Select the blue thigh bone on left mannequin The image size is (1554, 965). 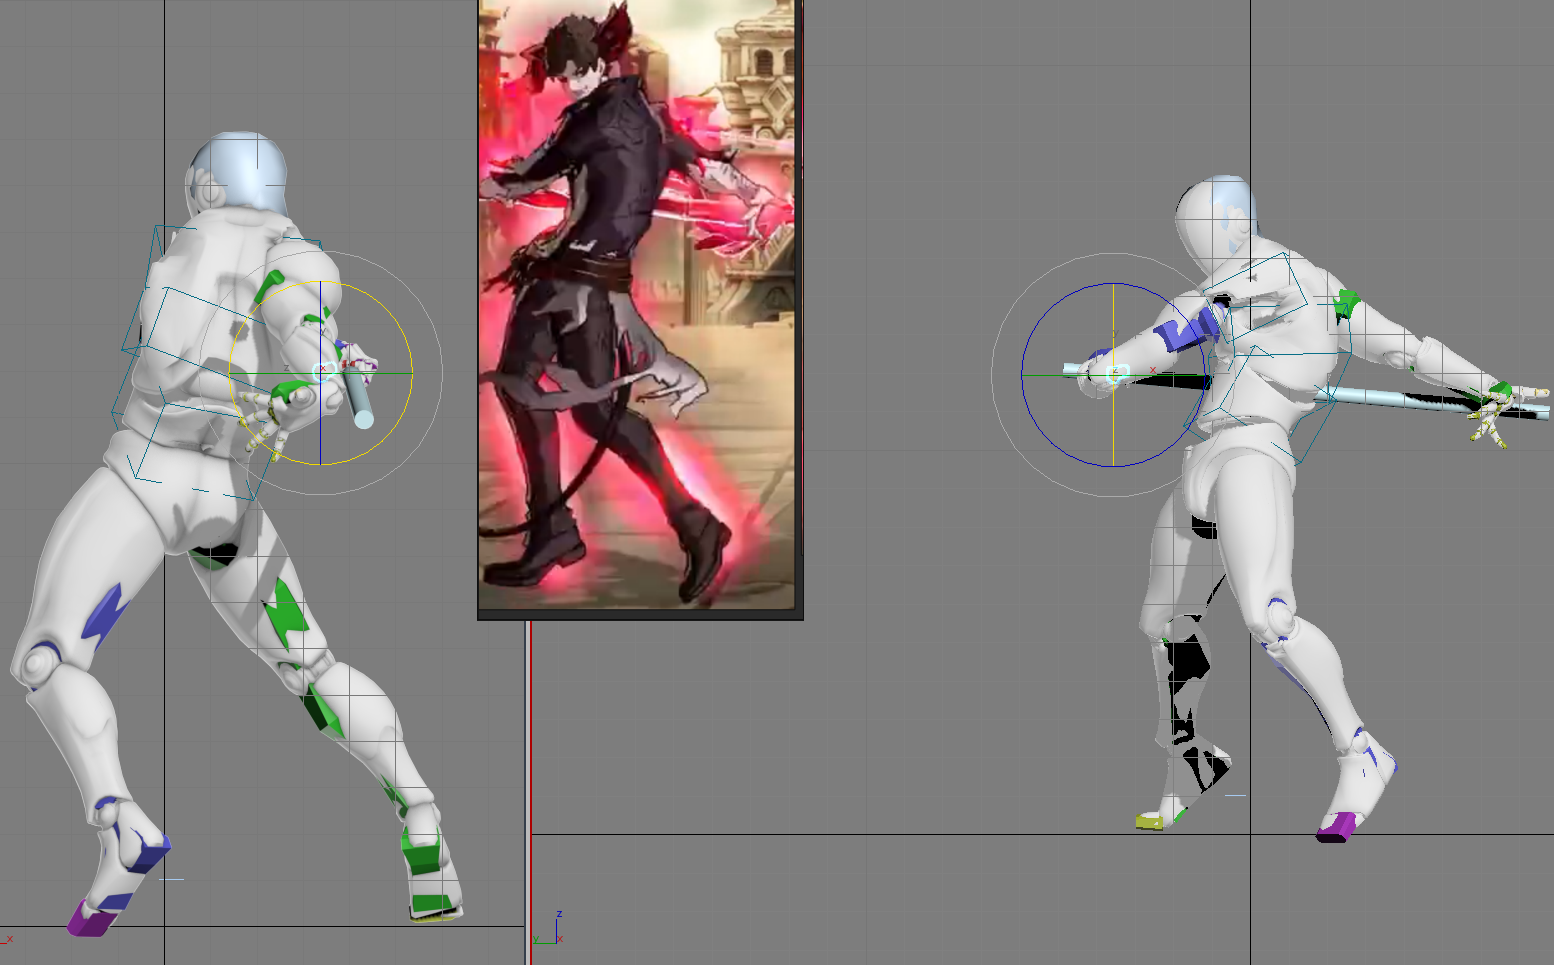pos(104,612)
